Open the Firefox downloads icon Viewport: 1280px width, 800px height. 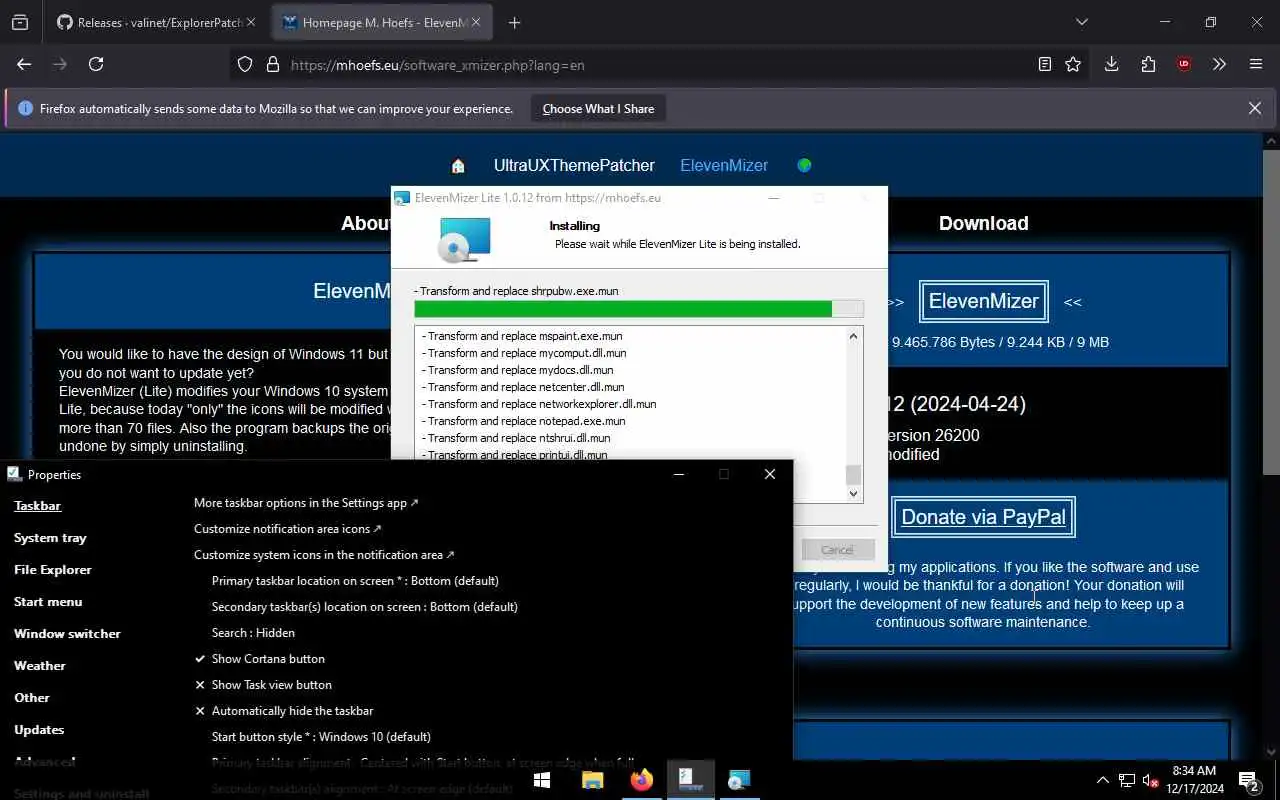[x=1111, y=64]
